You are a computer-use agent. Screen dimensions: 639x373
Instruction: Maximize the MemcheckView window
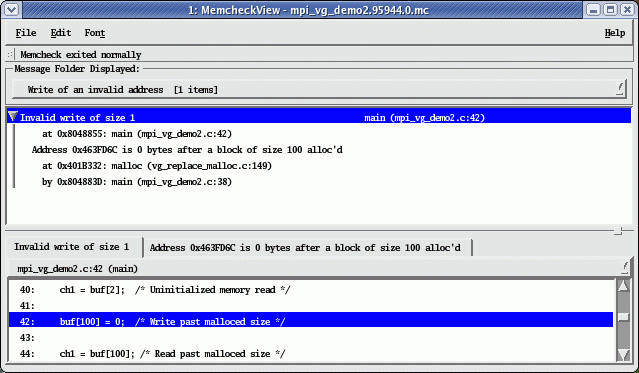(610, 9)
